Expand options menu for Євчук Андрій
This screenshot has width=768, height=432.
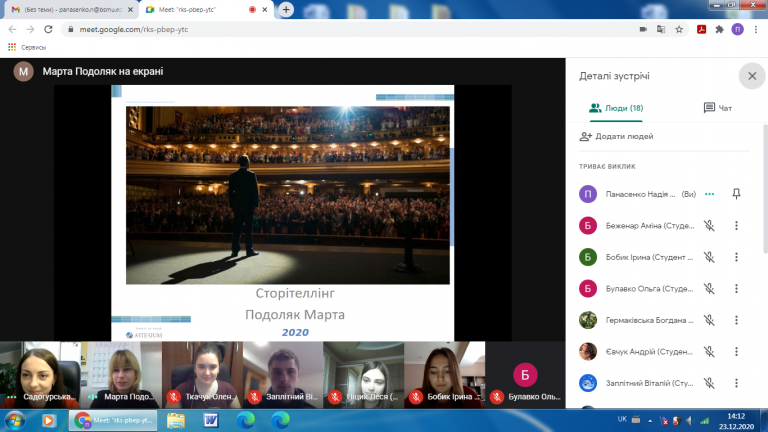pos(737,351)
